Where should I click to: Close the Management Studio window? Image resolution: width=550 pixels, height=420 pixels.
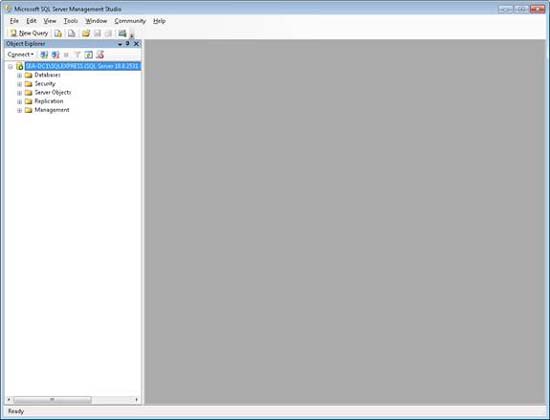click(537, 9)
